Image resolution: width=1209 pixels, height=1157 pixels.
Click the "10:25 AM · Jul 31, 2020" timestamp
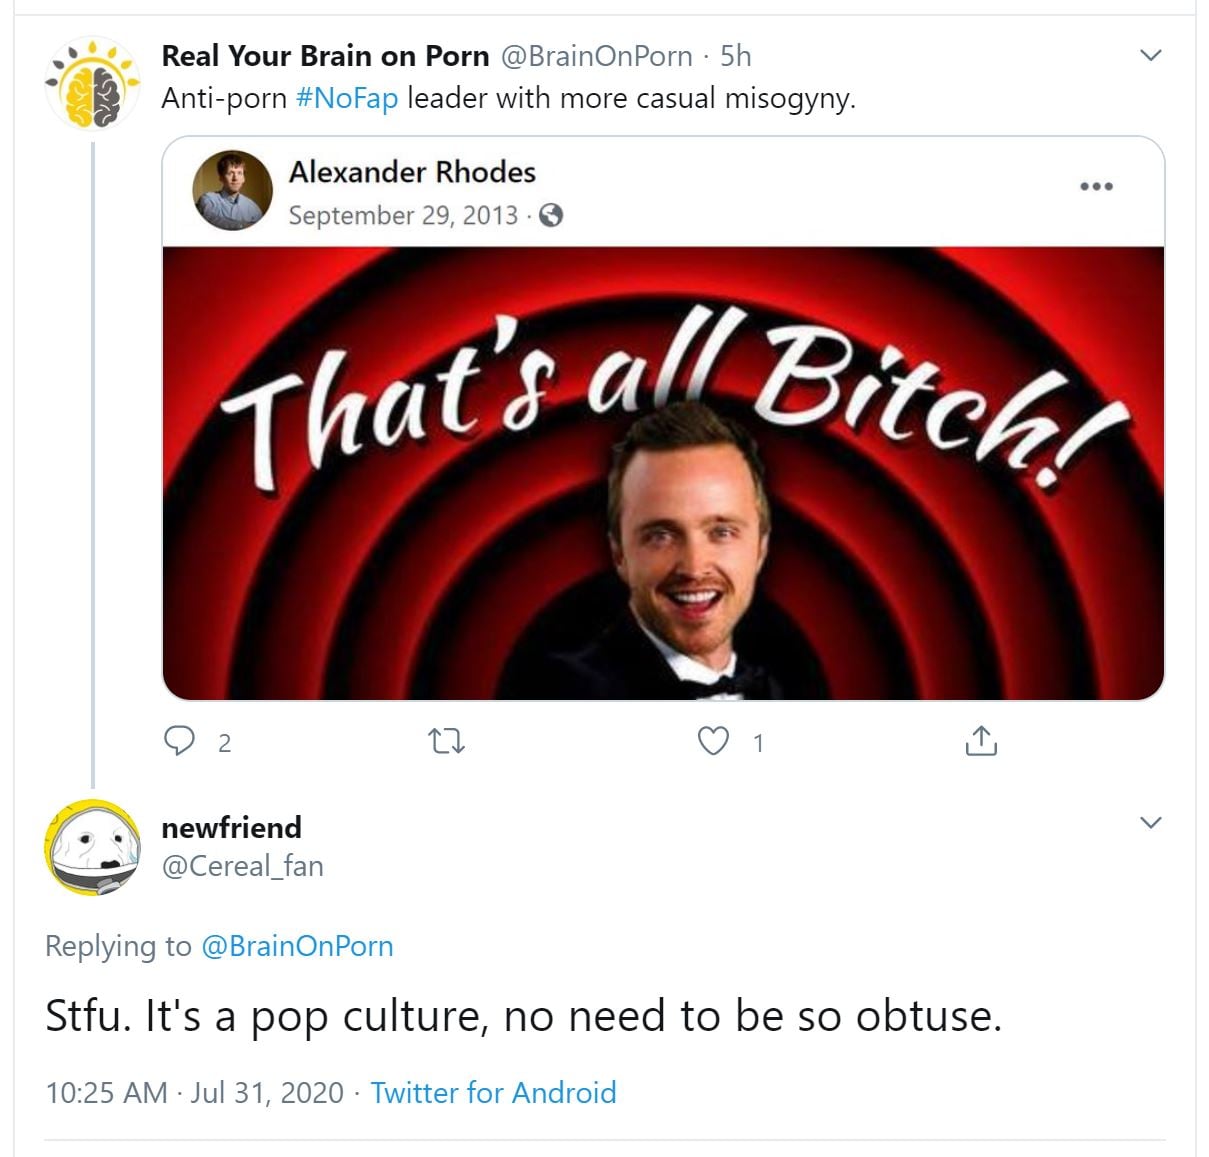[194, 1092]
